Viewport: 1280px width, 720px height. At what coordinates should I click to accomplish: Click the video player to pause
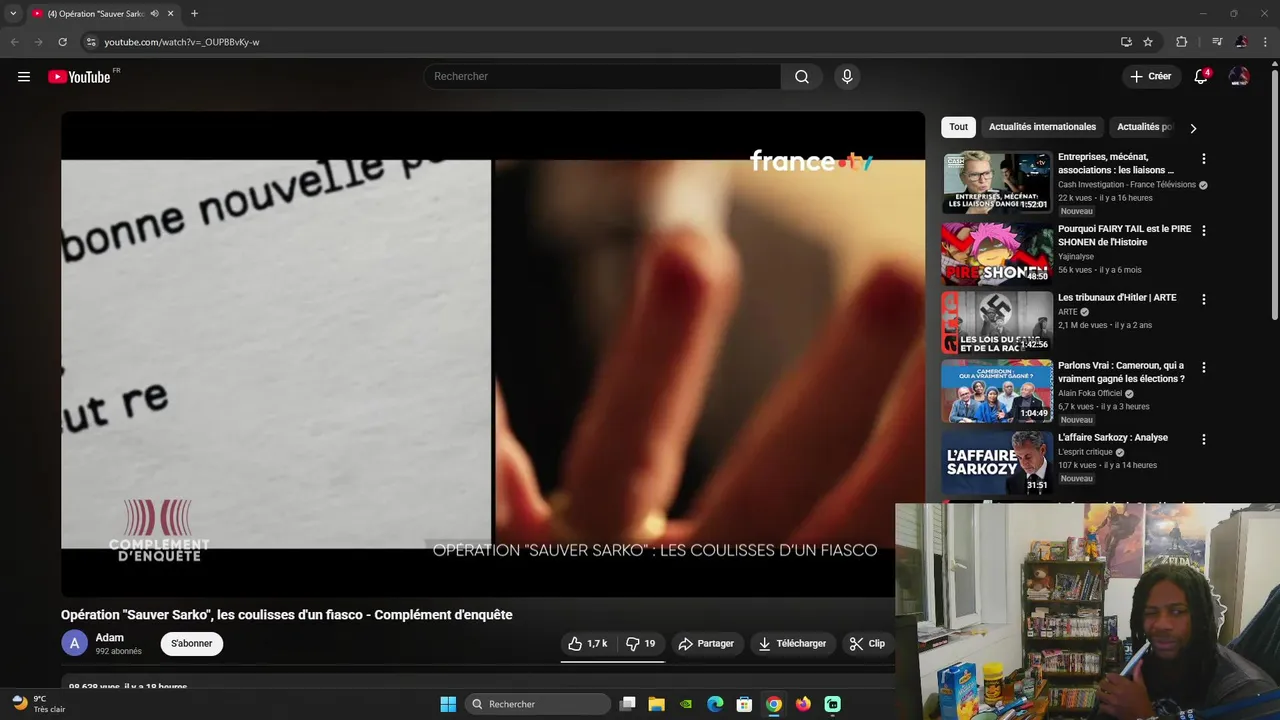pos(493,354)
